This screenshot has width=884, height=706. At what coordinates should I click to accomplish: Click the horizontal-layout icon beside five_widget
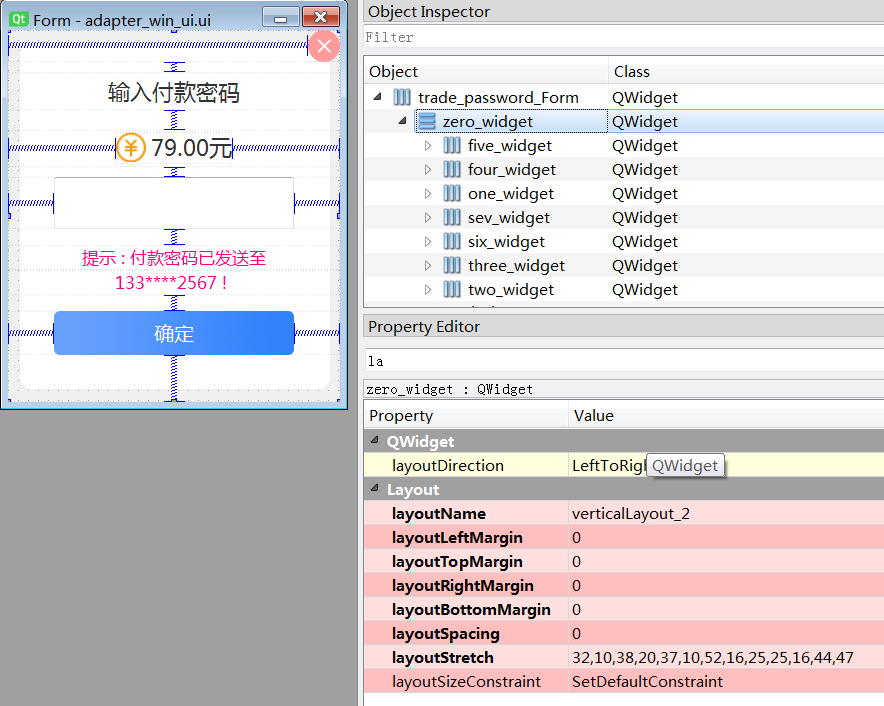pos(454,145)
